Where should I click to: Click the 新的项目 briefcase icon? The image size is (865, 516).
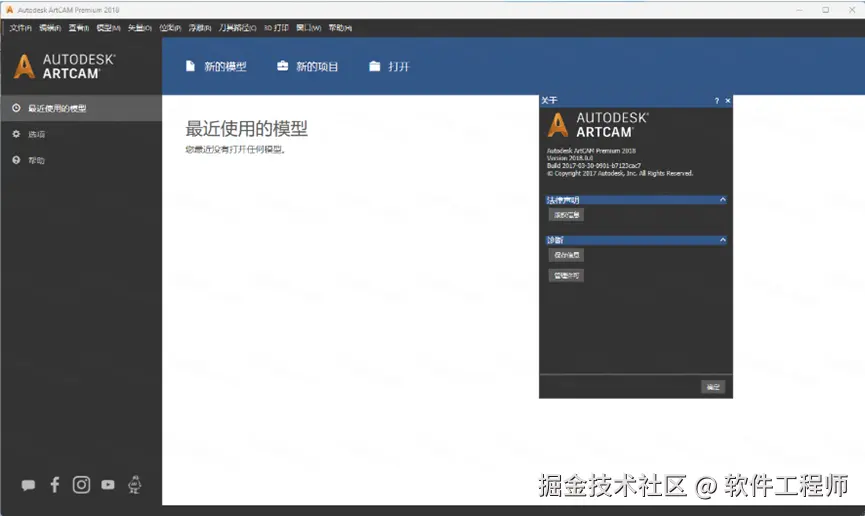(x=282, y=66)
